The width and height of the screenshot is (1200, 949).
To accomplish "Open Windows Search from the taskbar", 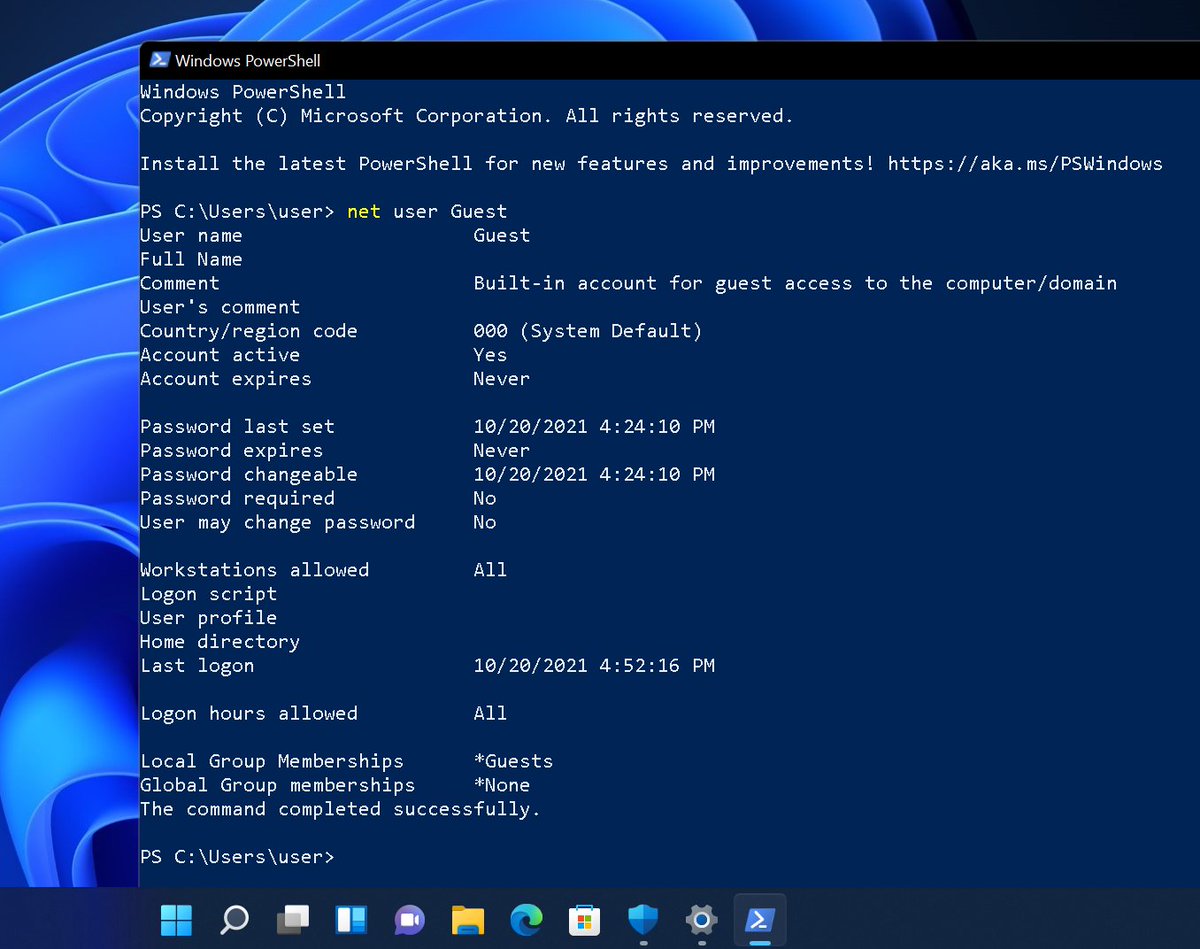I will point(234,920).
